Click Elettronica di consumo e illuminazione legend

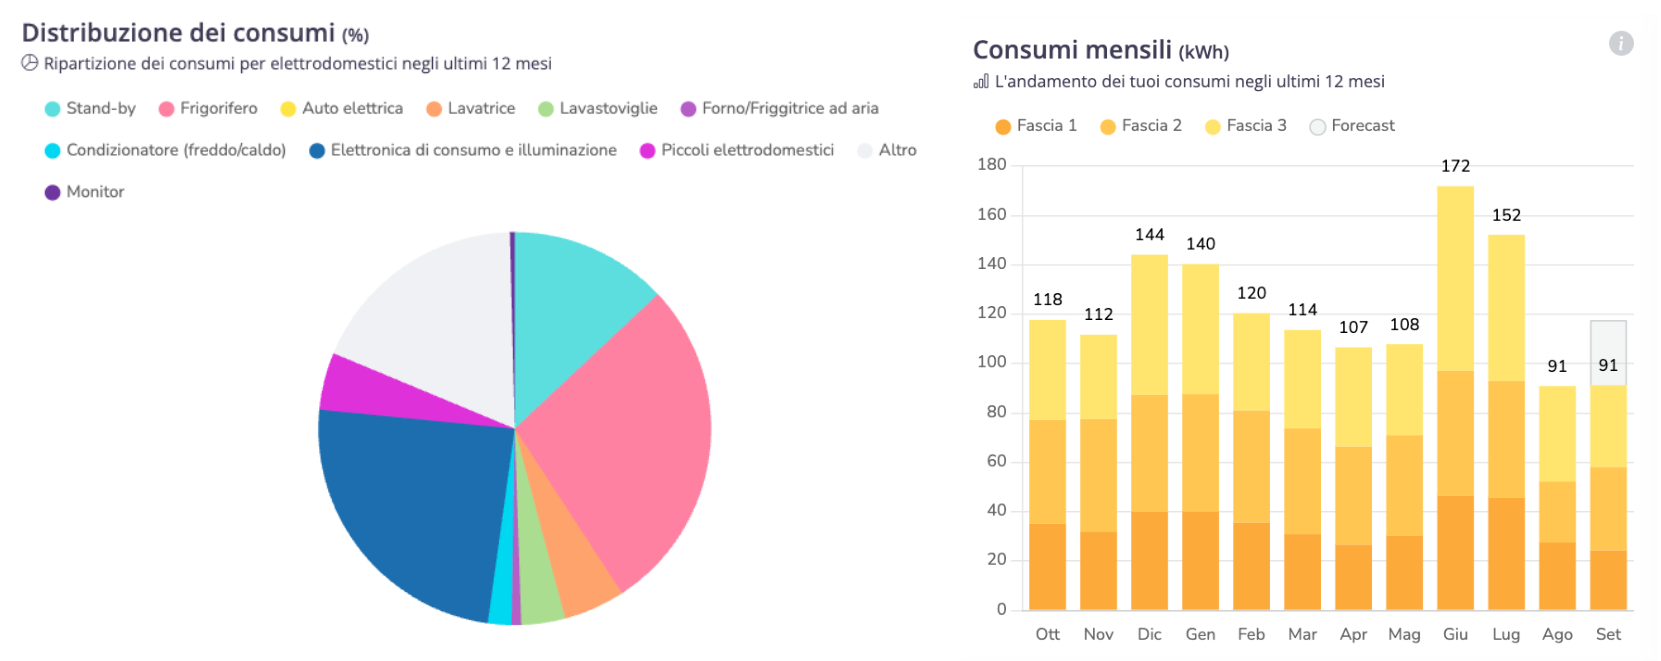(x=462, y=150)
